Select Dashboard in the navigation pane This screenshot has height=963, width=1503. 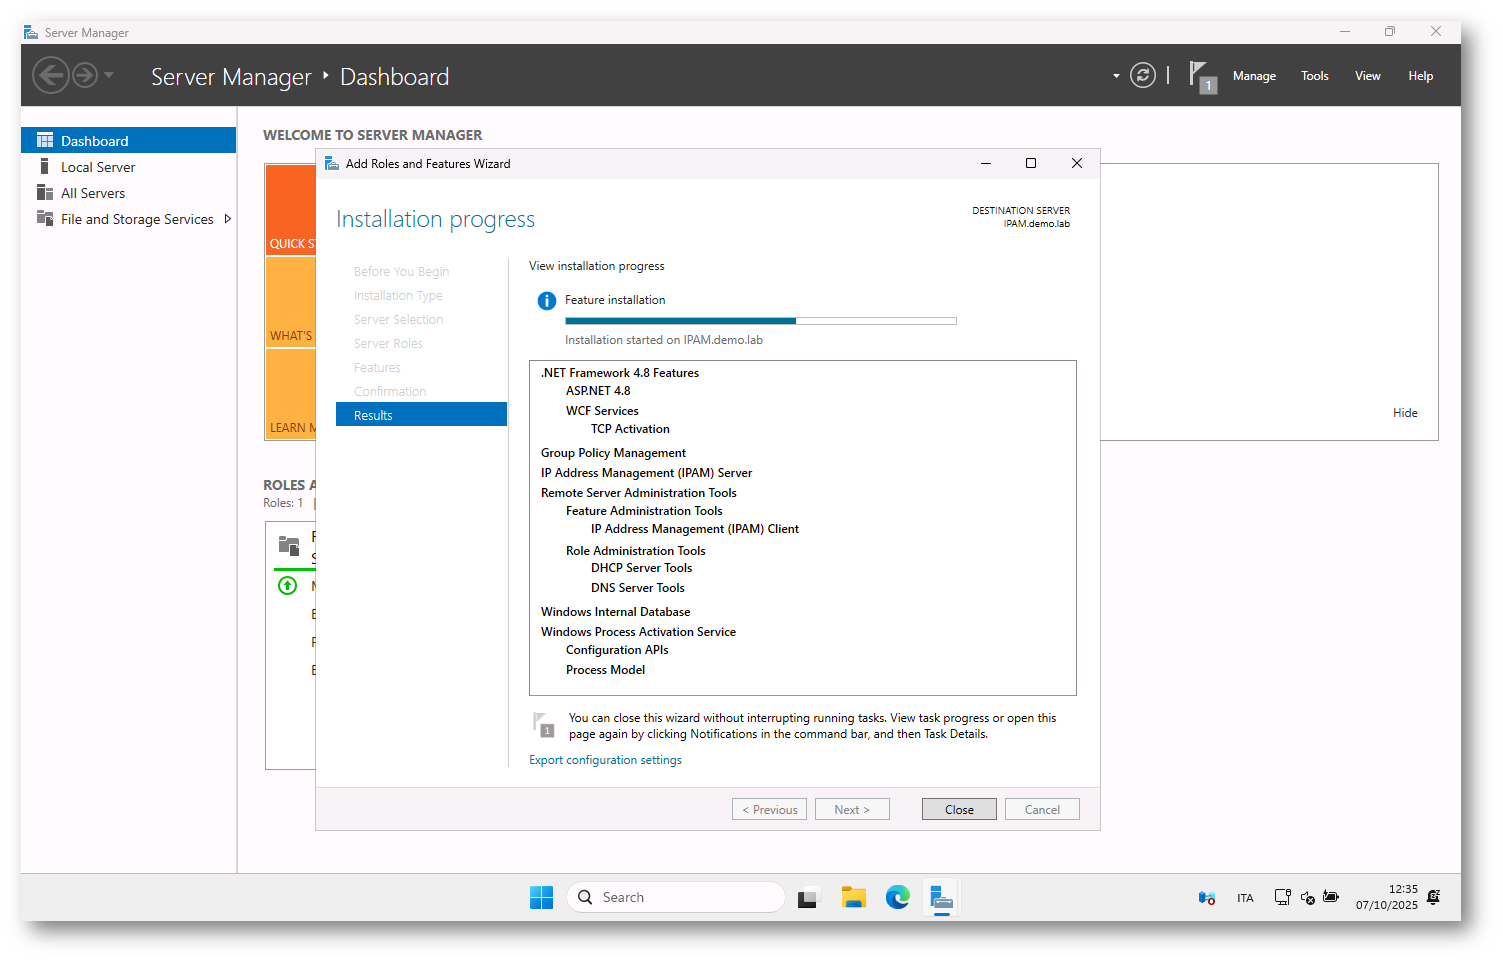point(128,140)
